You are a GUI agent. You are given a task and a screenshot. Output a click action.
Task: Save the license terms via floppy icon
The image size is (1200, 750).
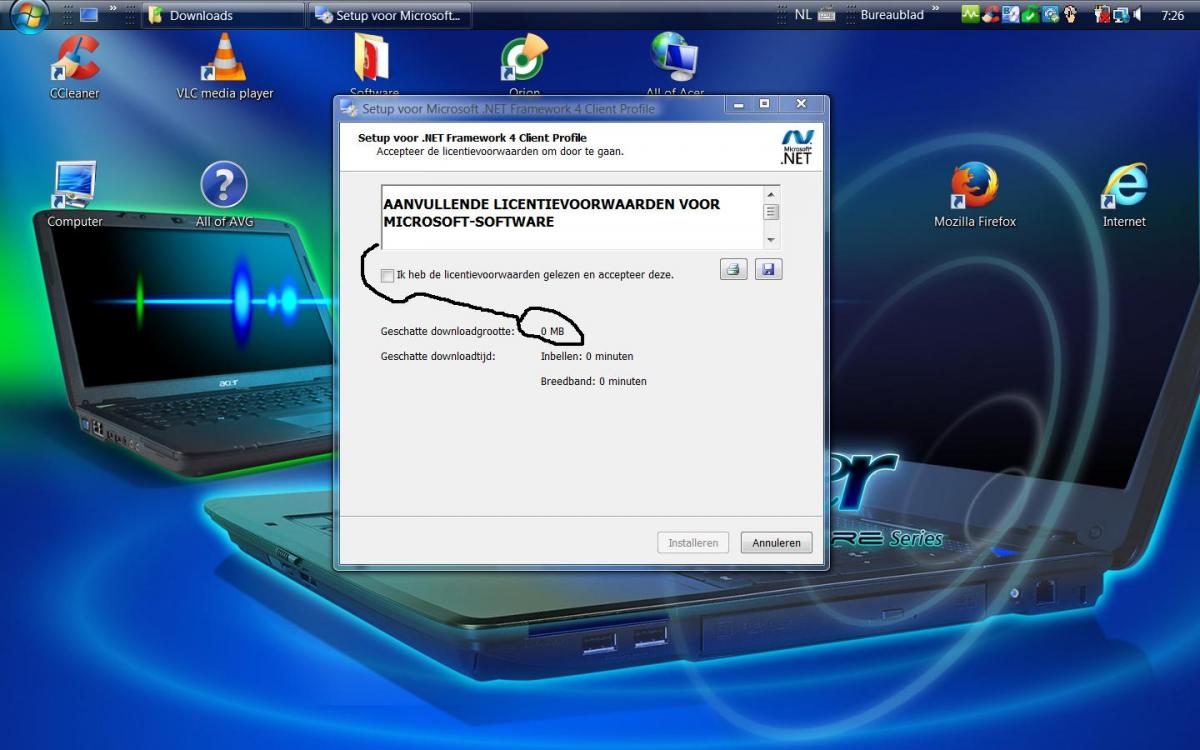click(x=769, y=269)
